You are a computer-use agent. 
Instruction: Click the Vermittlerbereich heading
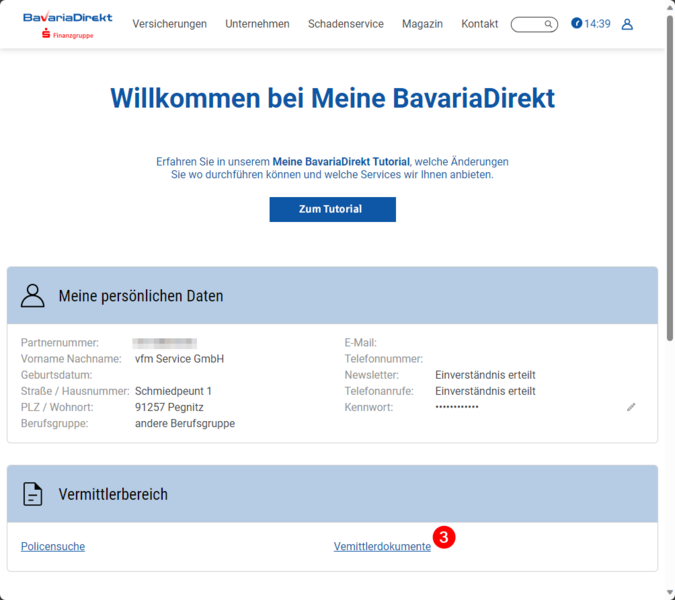pyautogui.click(x=113, y=495)
